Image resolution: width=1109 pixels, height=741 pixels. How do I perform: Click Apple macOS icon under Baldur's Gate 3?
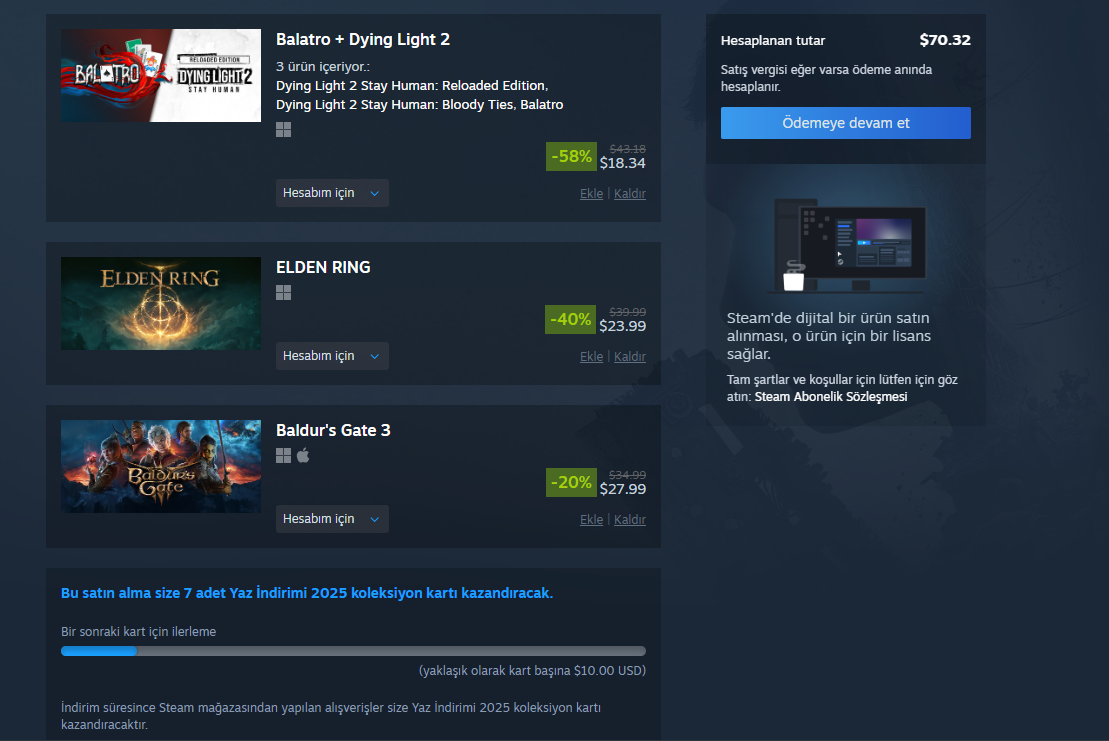pyautogui.click(x=303, y=455)
